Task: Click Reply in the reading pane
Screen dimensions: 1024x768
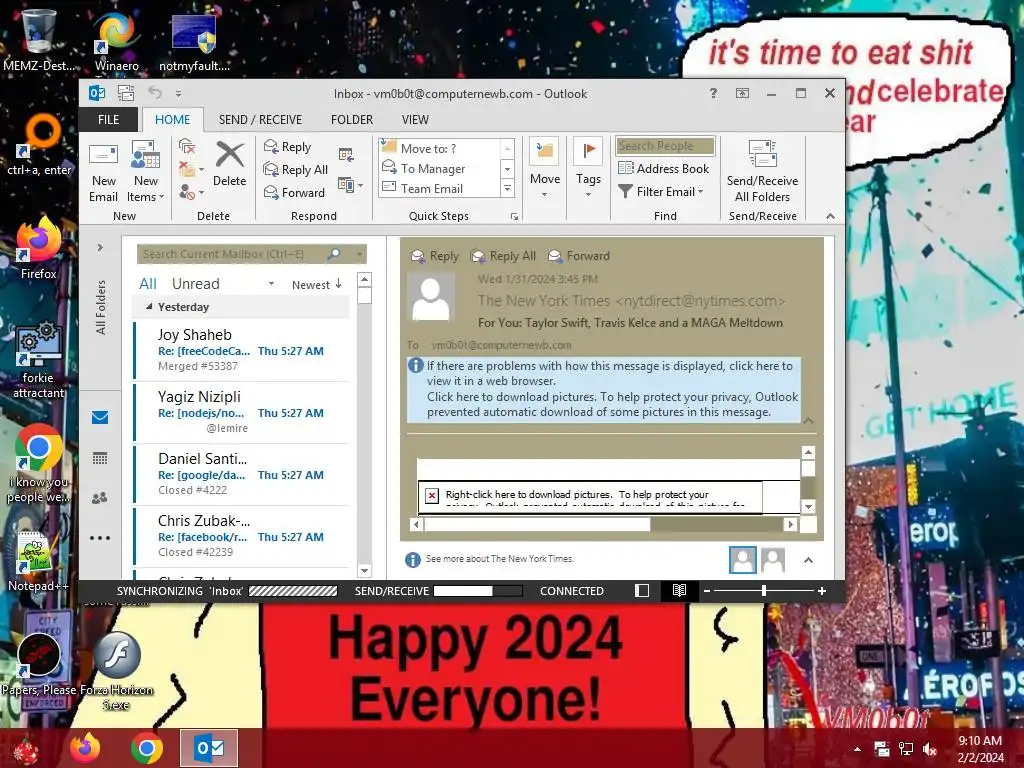Action: 435,256
